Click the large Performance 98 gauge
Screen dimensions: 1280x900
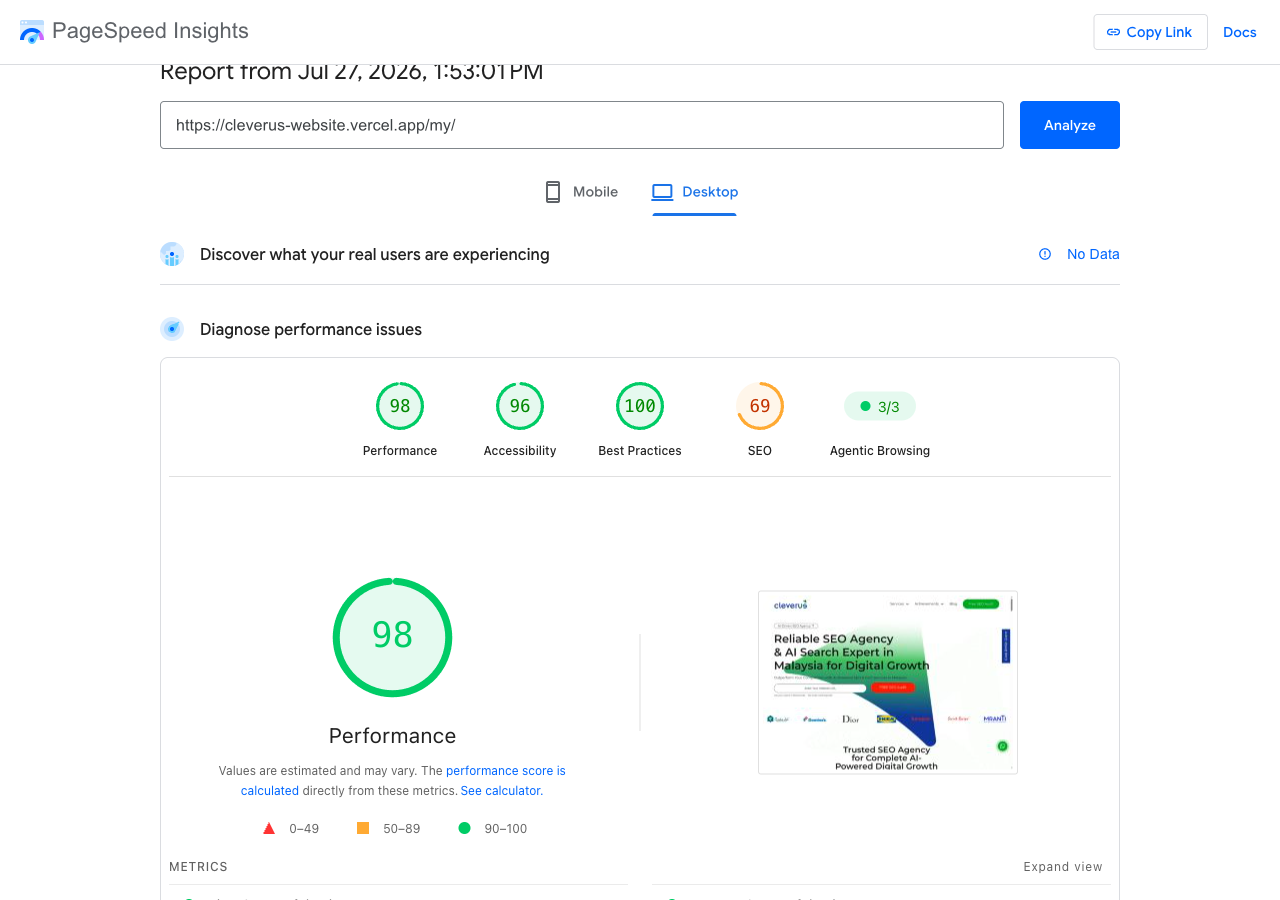pyautogui.click(x=392, y=637)
